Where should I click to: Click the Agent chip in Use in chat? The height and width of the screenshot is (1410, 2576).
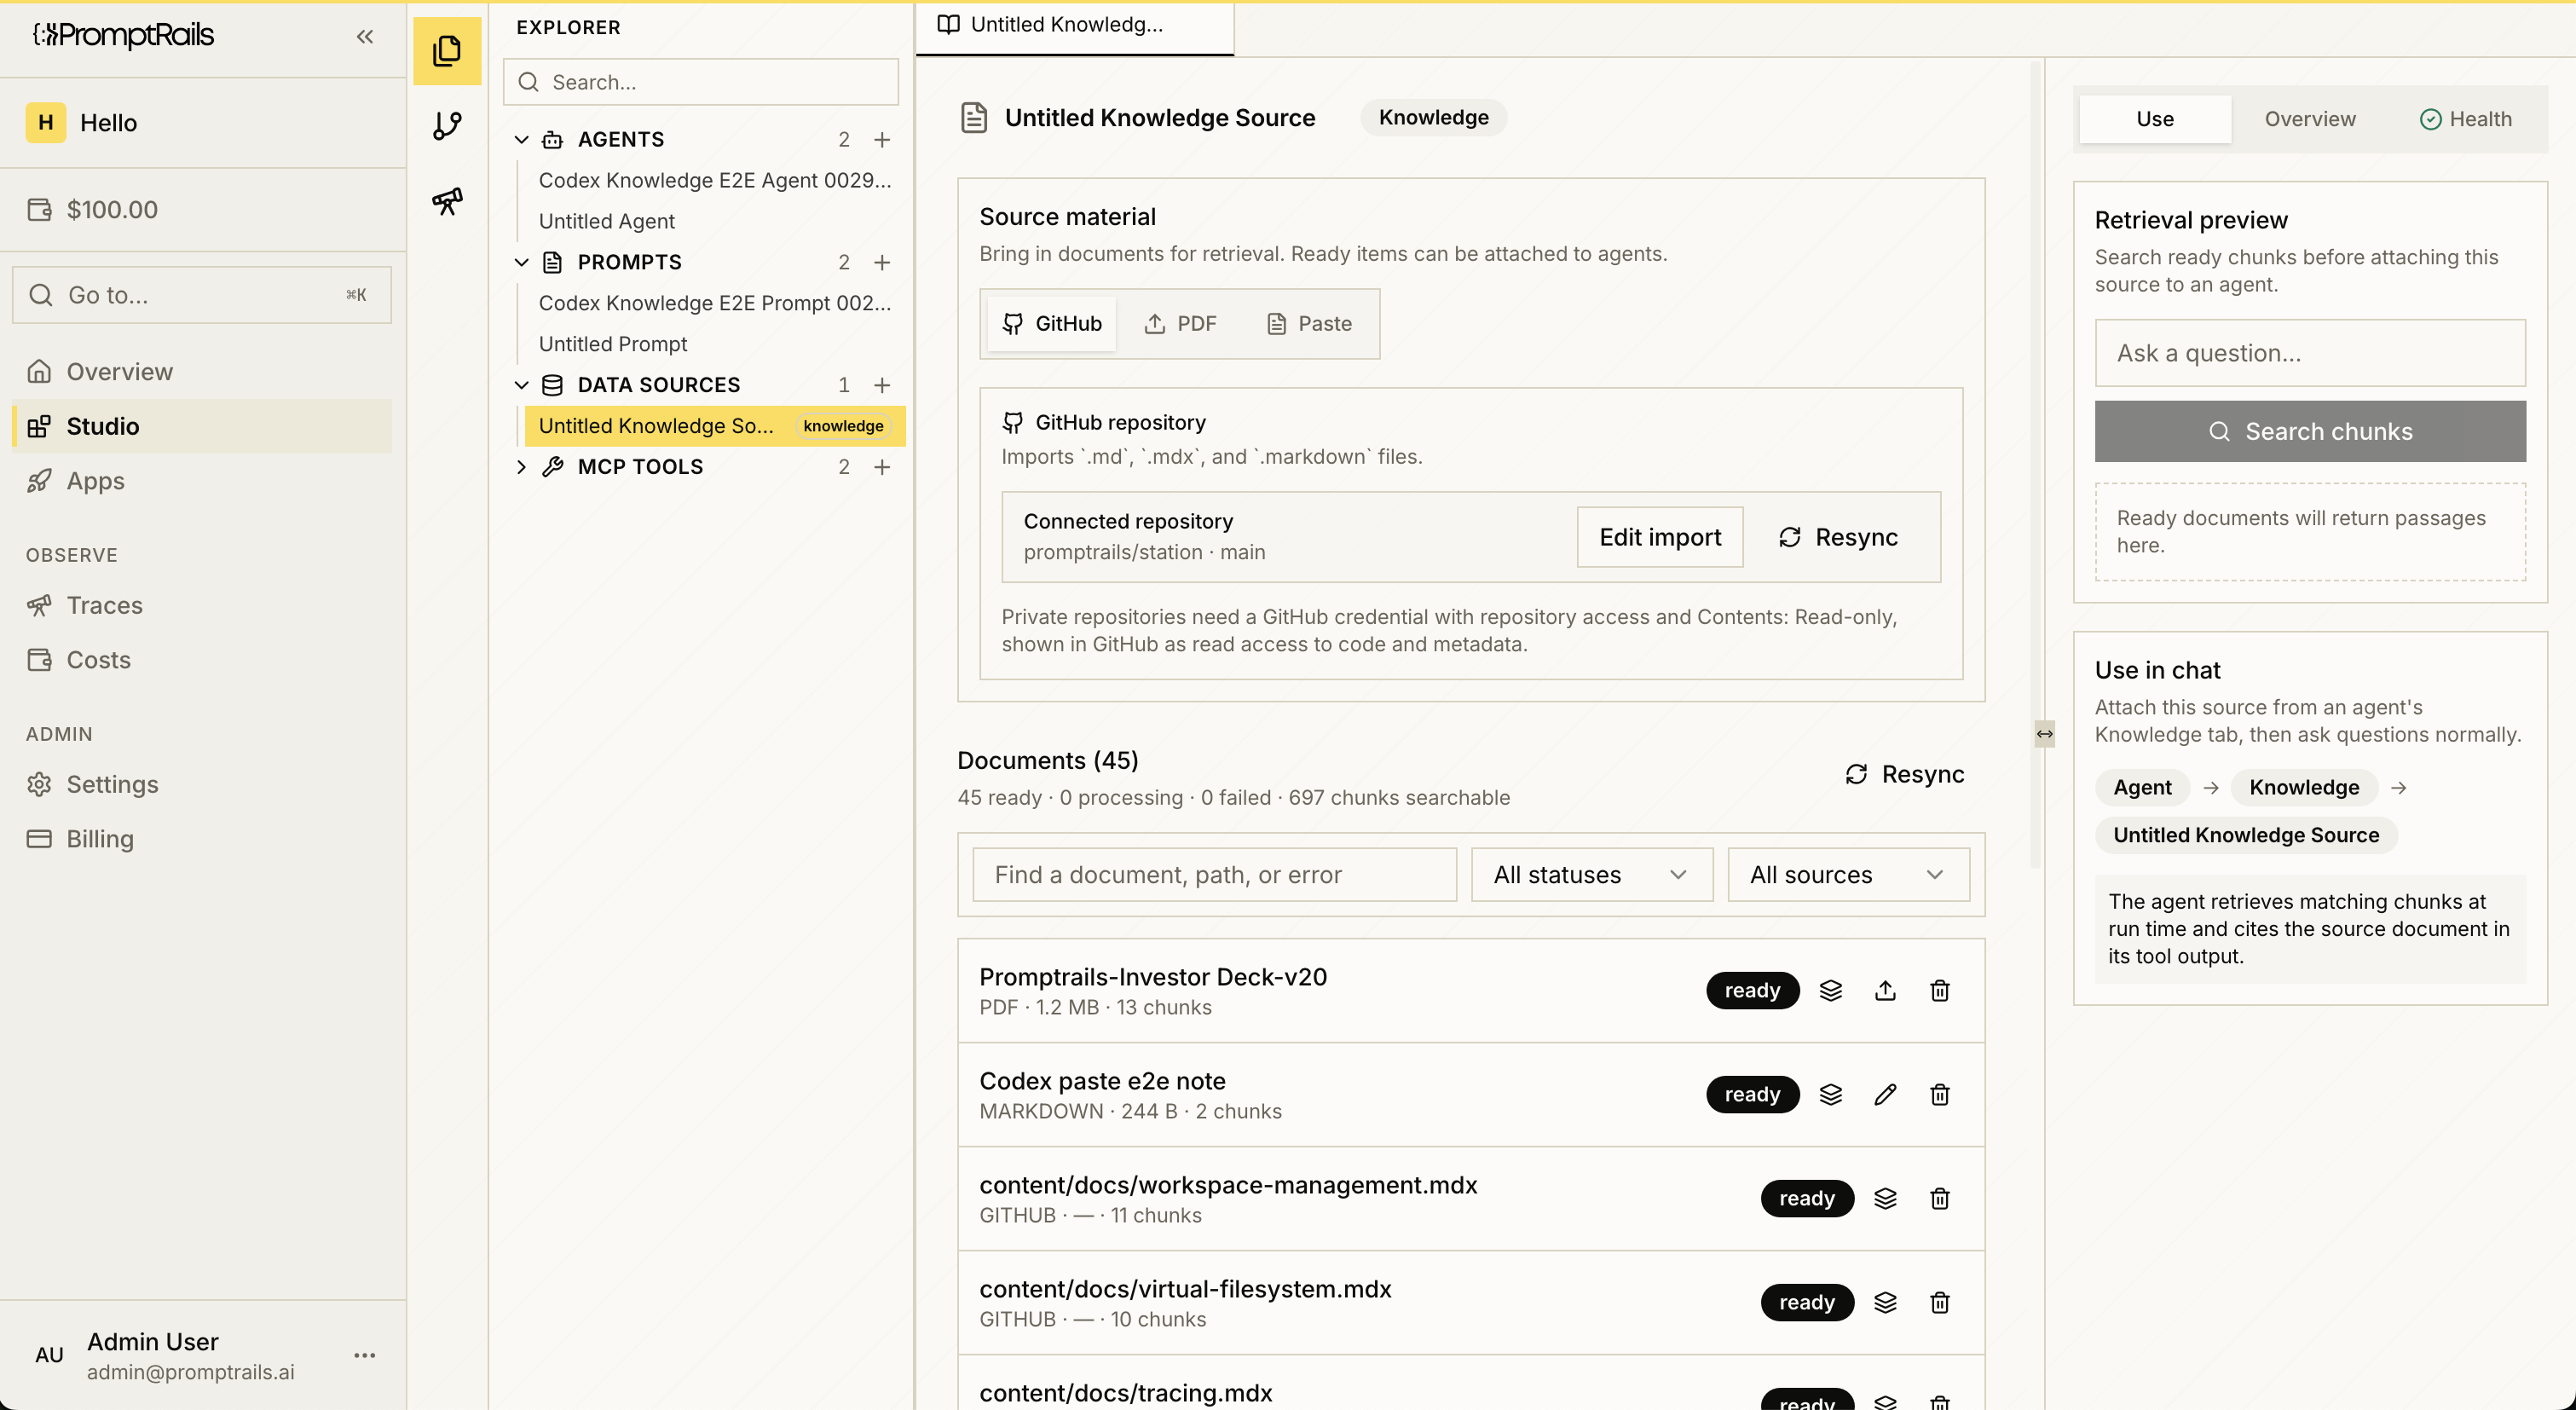point(2142,788)
